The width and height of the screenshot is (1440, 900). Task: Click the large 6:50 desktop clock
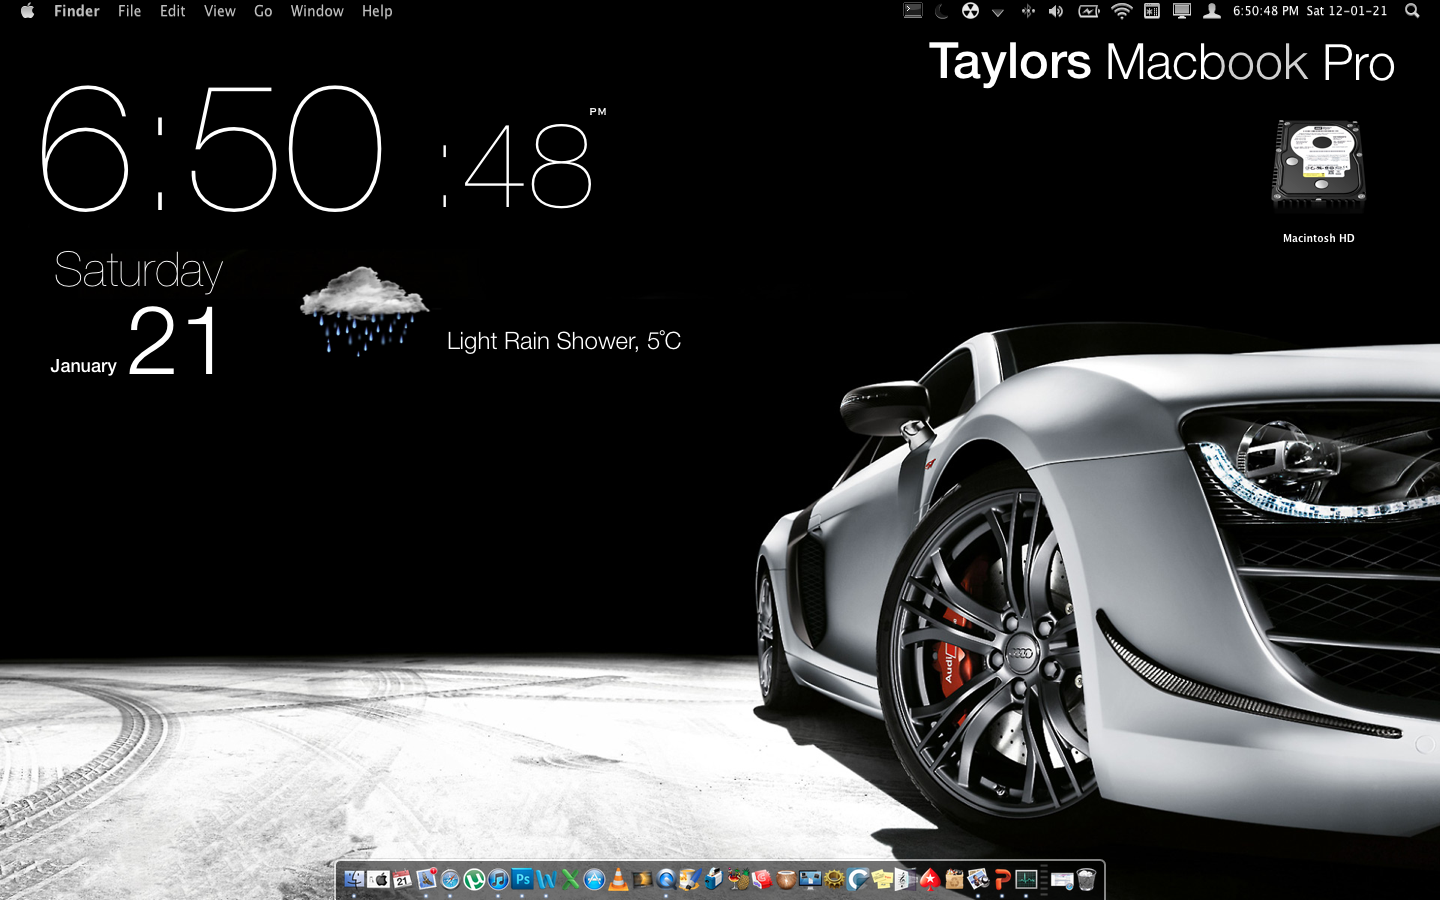tap(212, 148)
